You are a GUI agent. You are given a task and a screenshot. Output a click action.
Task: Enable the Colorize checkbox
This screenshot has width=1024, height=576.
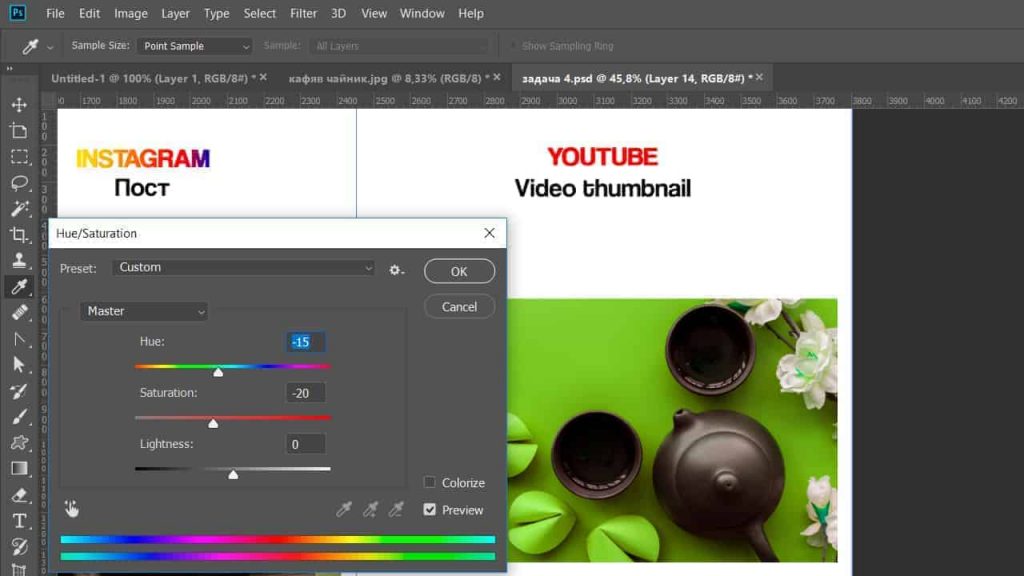click(x=429, y=483)
